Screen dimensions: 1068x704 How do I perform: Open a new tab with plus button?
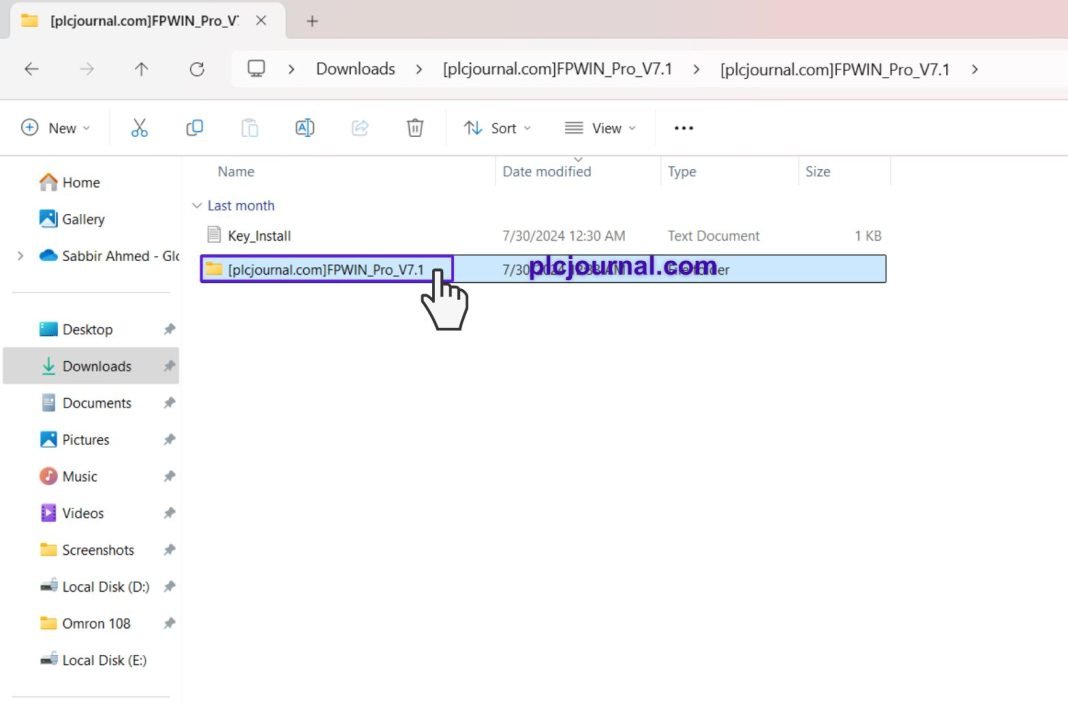pyautogui.click(x=312, y=21)
